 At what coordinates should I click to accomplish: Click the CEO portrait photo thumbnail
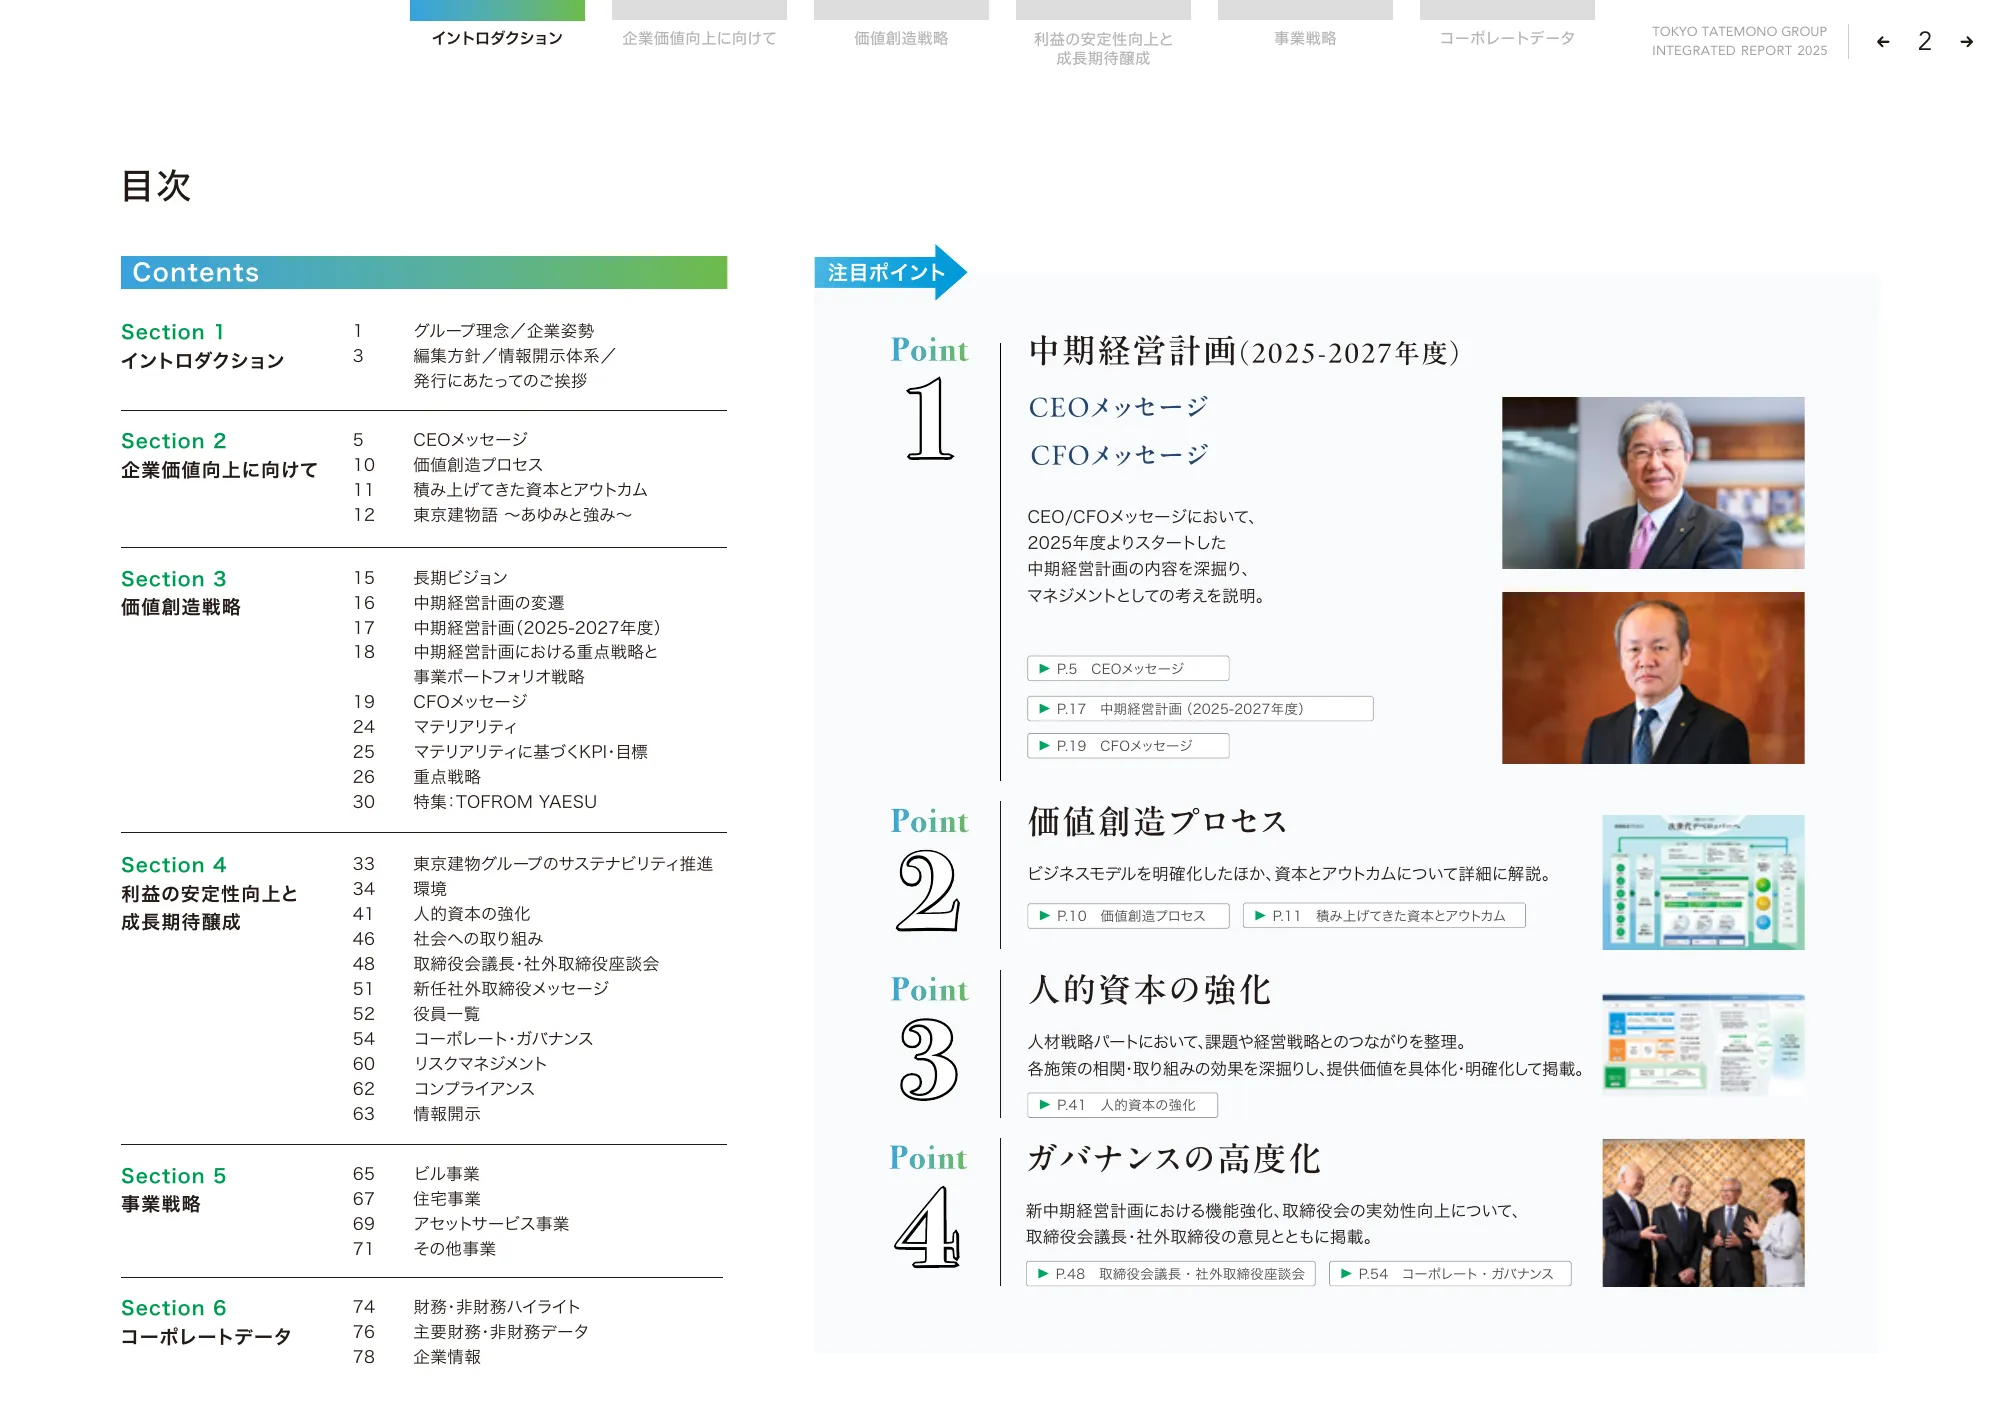pyautogui.click(x=1653, y=483)
